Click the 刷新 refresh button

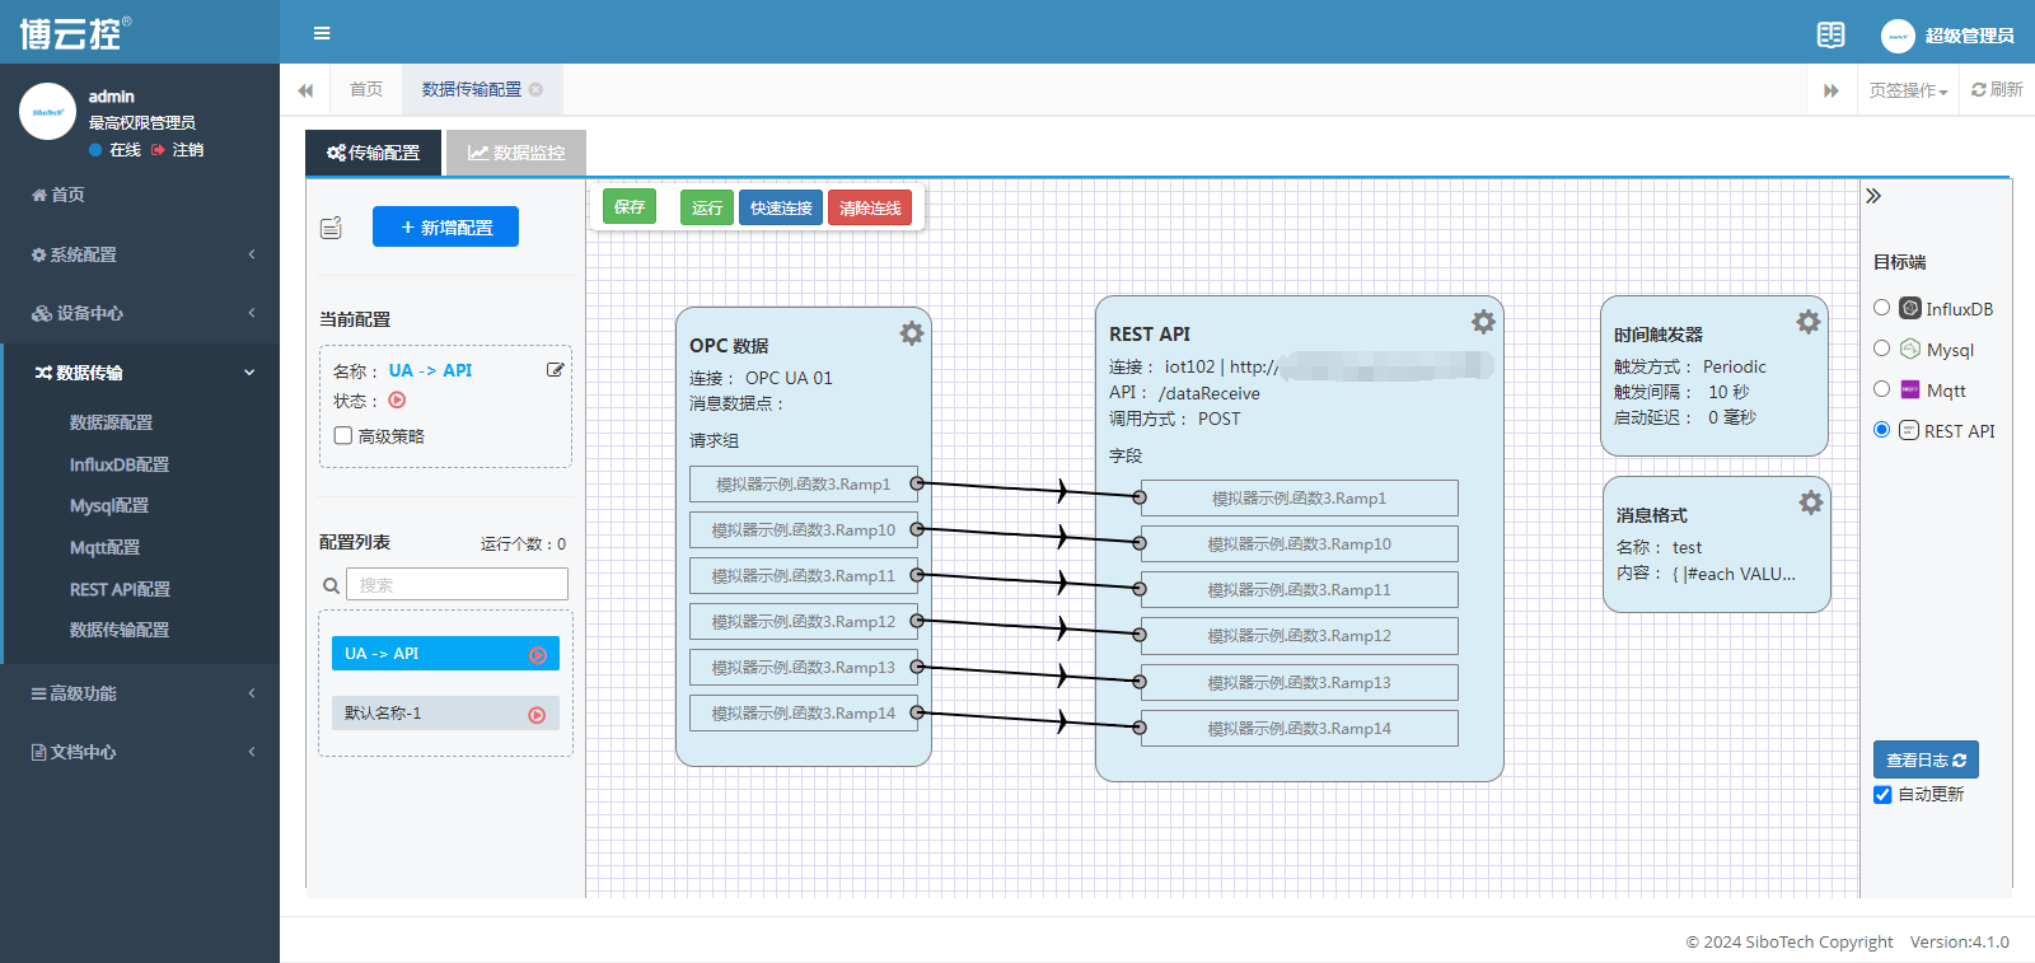1997,90
